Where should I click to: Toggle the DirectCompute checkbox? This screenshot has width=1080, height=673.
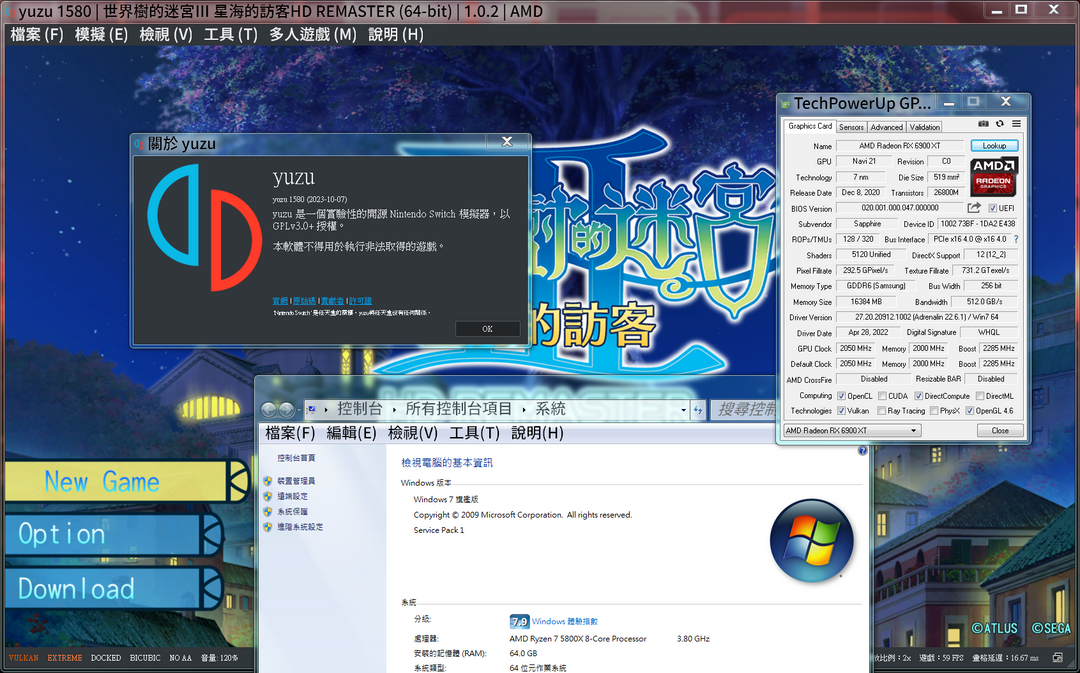pyautogui.click(x=918, y=396)
